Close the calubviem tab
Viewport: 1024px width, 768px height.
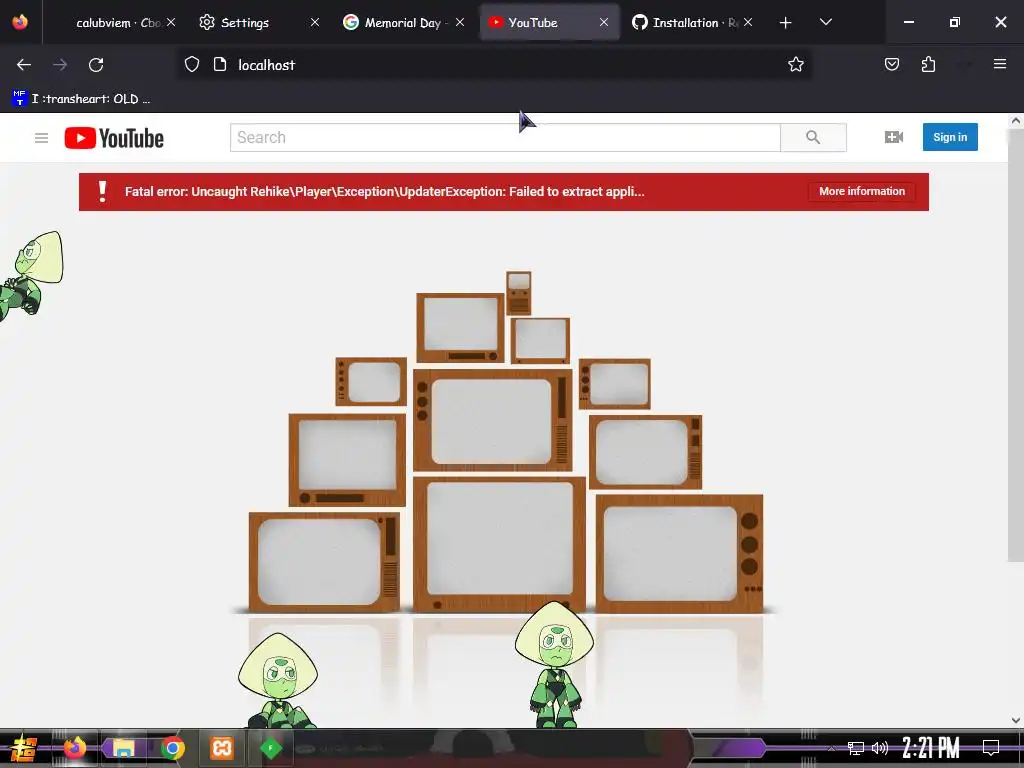[x=171, y=22]
